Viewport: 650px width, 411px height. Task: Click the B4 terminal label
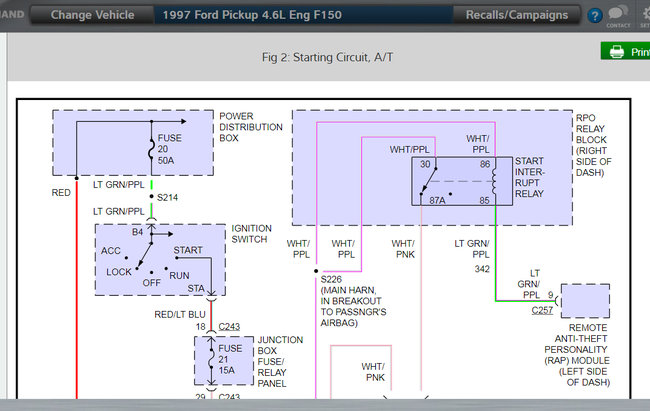point(137,232)
